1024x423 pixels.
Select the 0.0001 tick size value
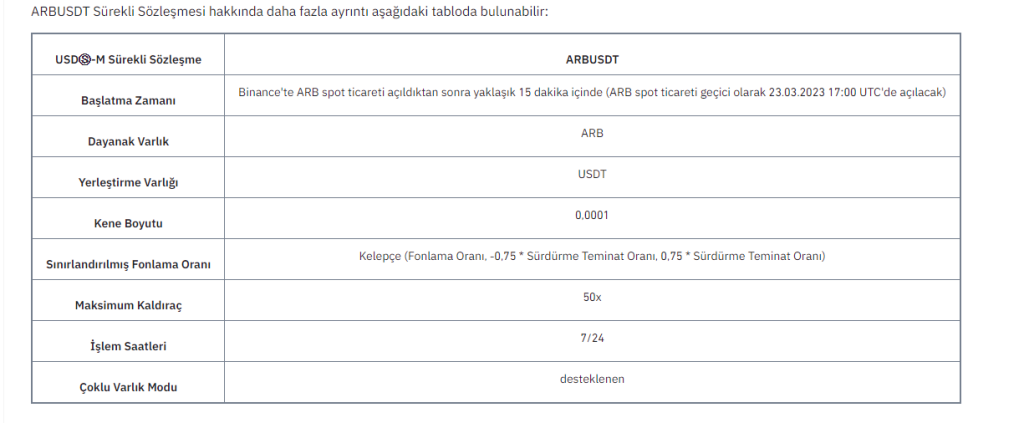(x=592, y=215)
